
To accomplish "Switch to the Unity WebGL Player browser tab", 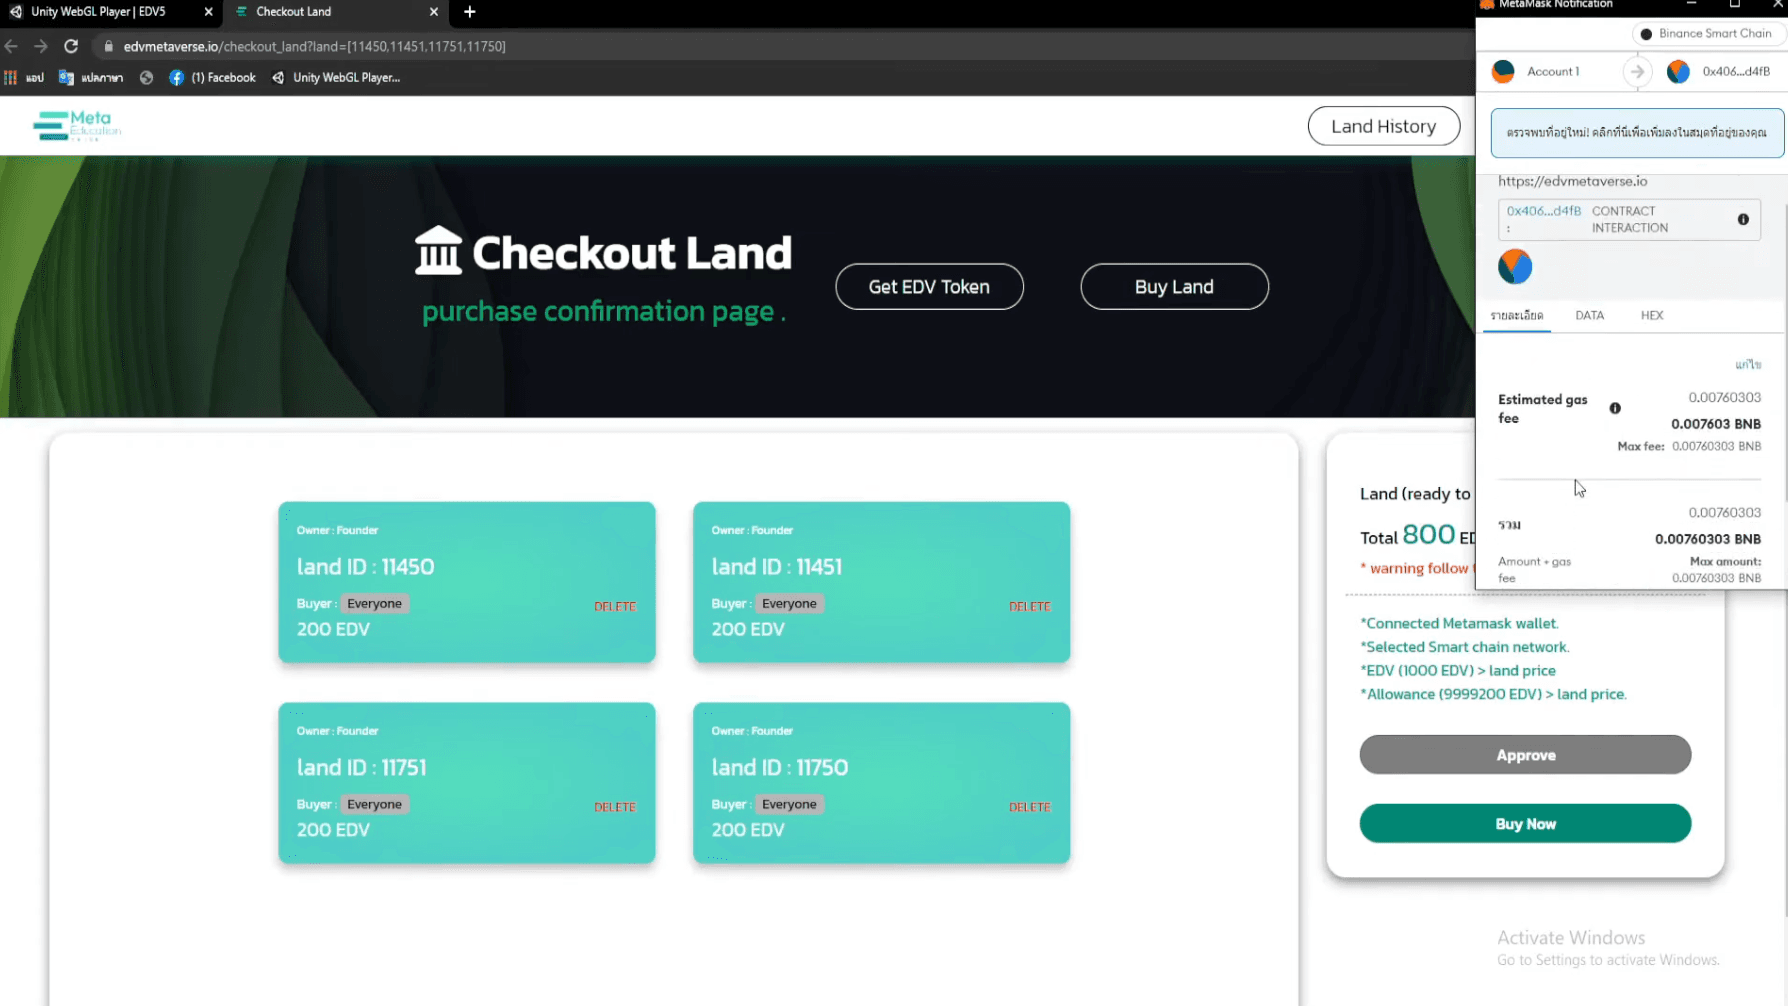I will tap(100, 12).
